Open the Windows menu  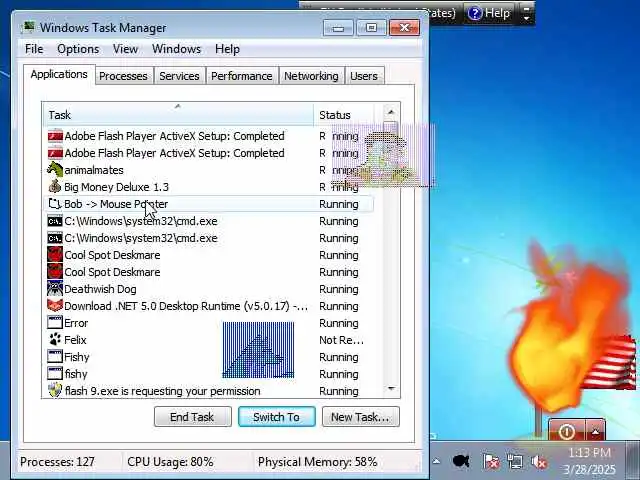[176, 49]
